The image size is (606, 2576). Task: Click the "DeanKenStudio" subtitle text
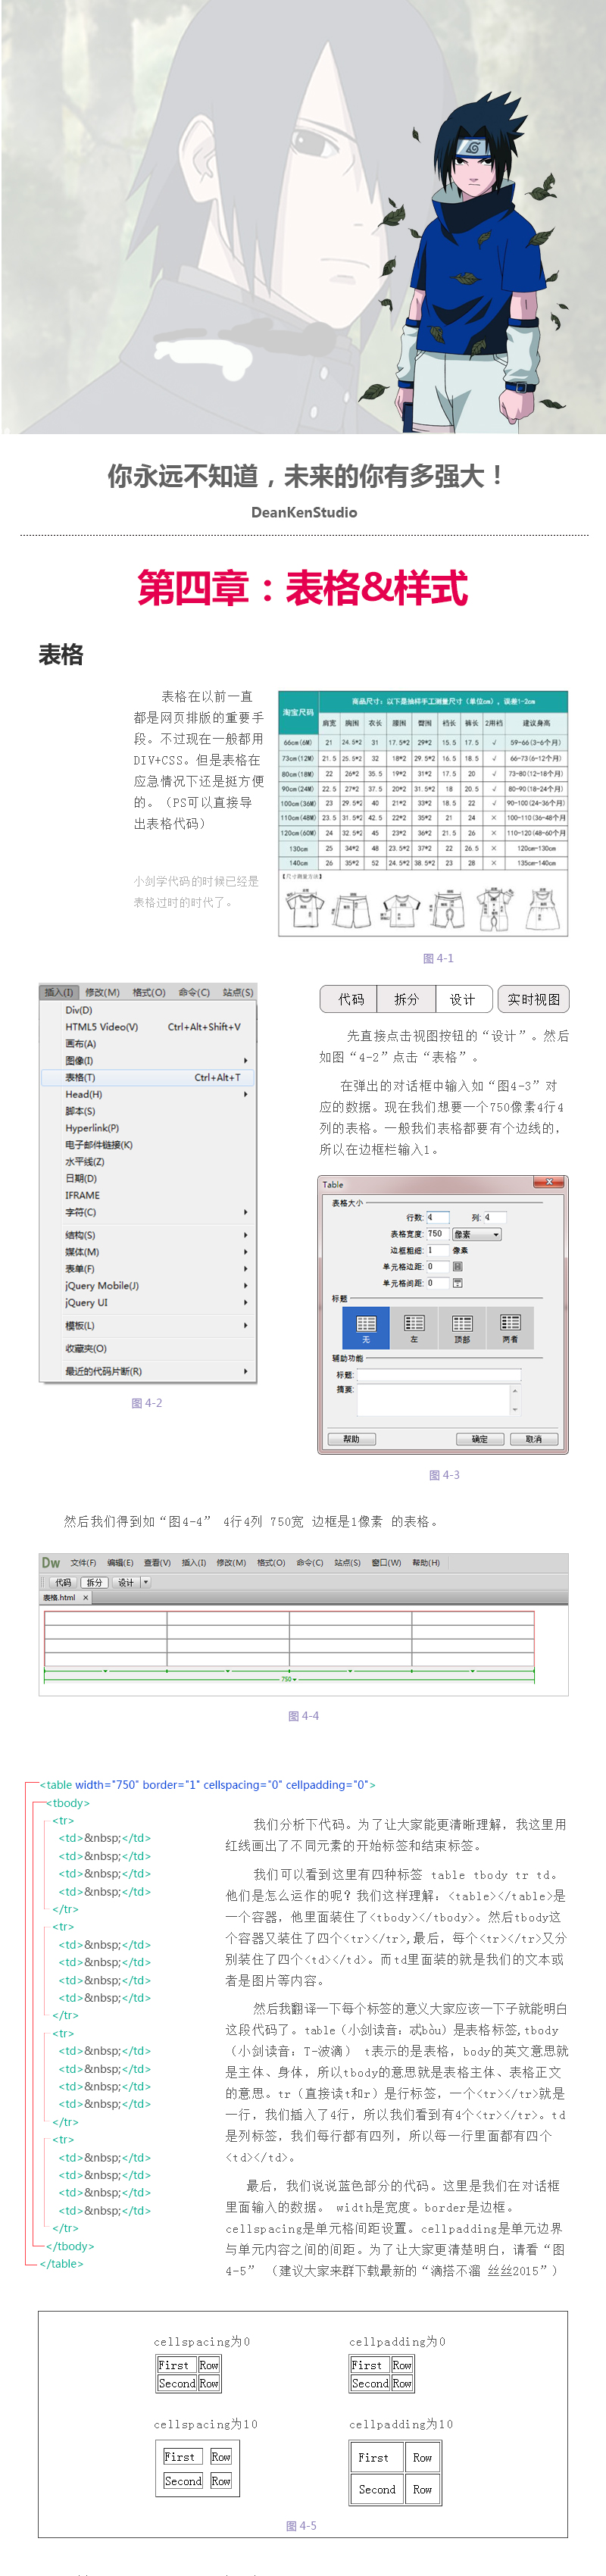point(304,512)
